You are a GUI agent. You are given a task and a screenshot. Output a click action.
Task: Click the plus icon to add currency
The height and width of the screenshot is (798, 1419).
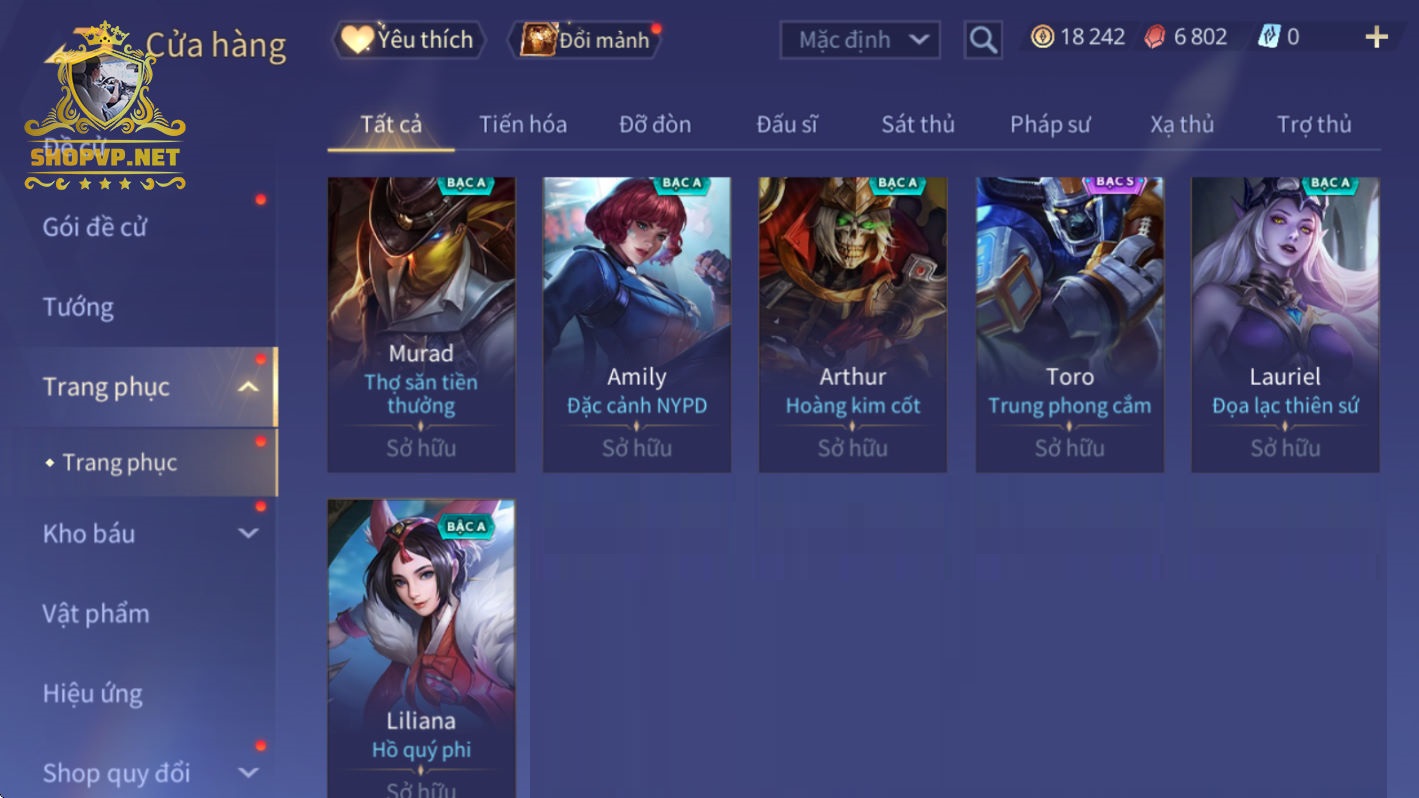pos(1376,38)
